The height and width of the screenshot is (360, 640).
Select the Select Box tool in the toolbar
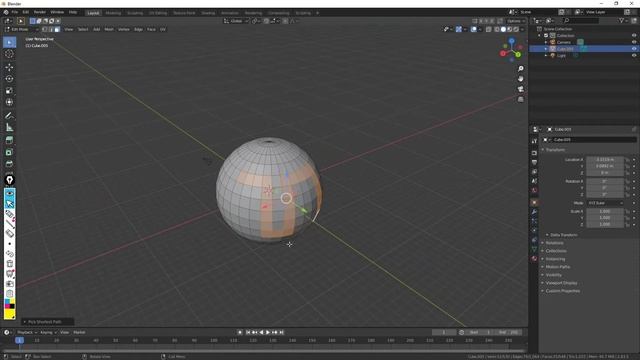pos(9,42)
